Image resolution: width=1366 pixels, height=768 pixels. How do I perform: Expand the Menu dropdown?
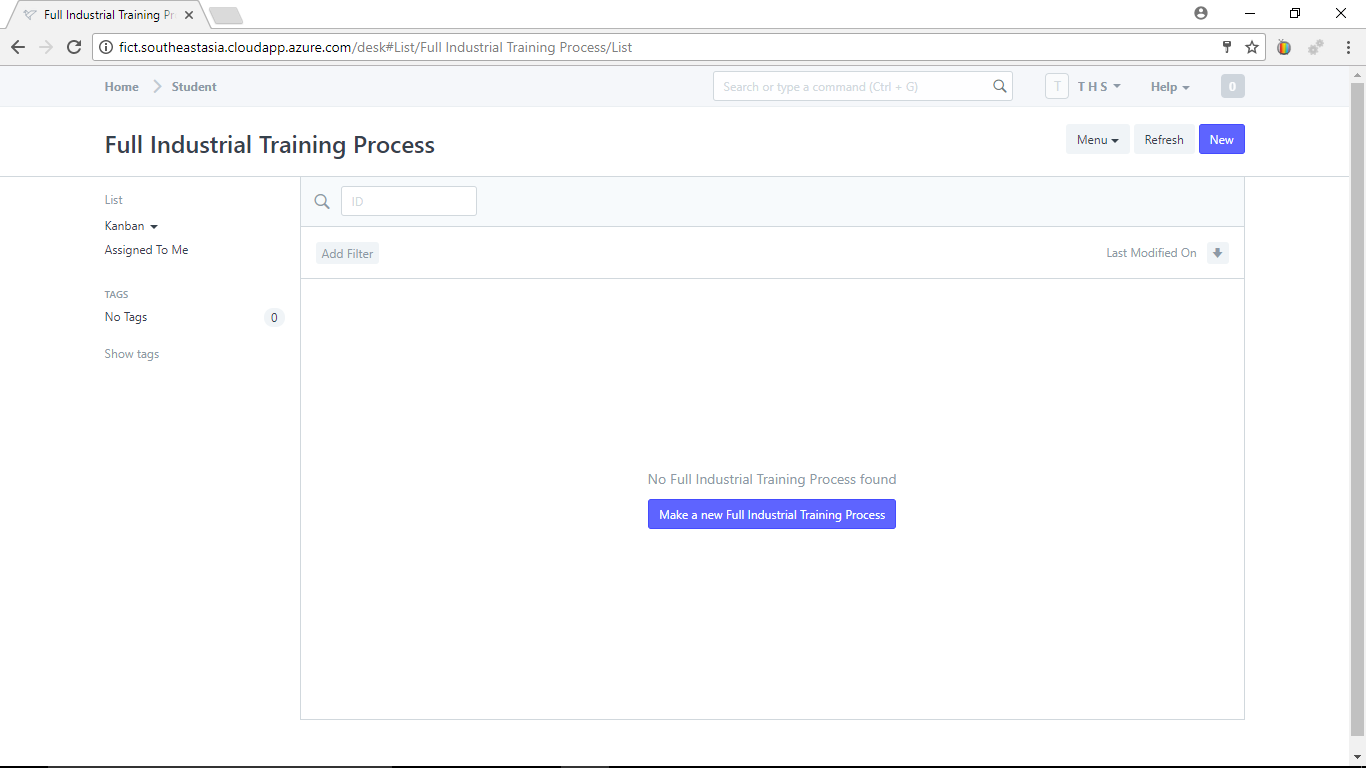[1097, 140]
